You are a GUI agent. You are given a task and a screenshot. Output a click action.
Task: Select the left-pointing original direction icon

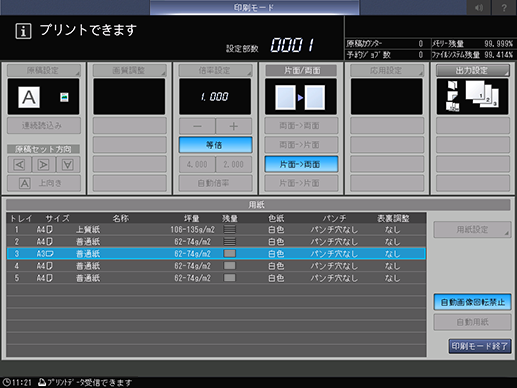click(x=20, y=165)
